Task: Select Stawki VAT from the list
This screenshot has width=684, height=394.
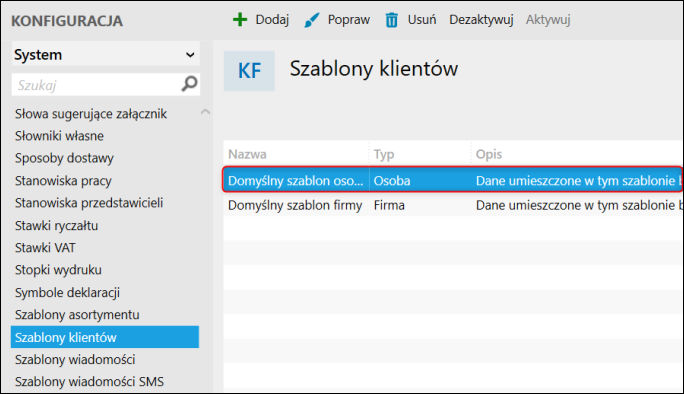Action: (45, 247)
